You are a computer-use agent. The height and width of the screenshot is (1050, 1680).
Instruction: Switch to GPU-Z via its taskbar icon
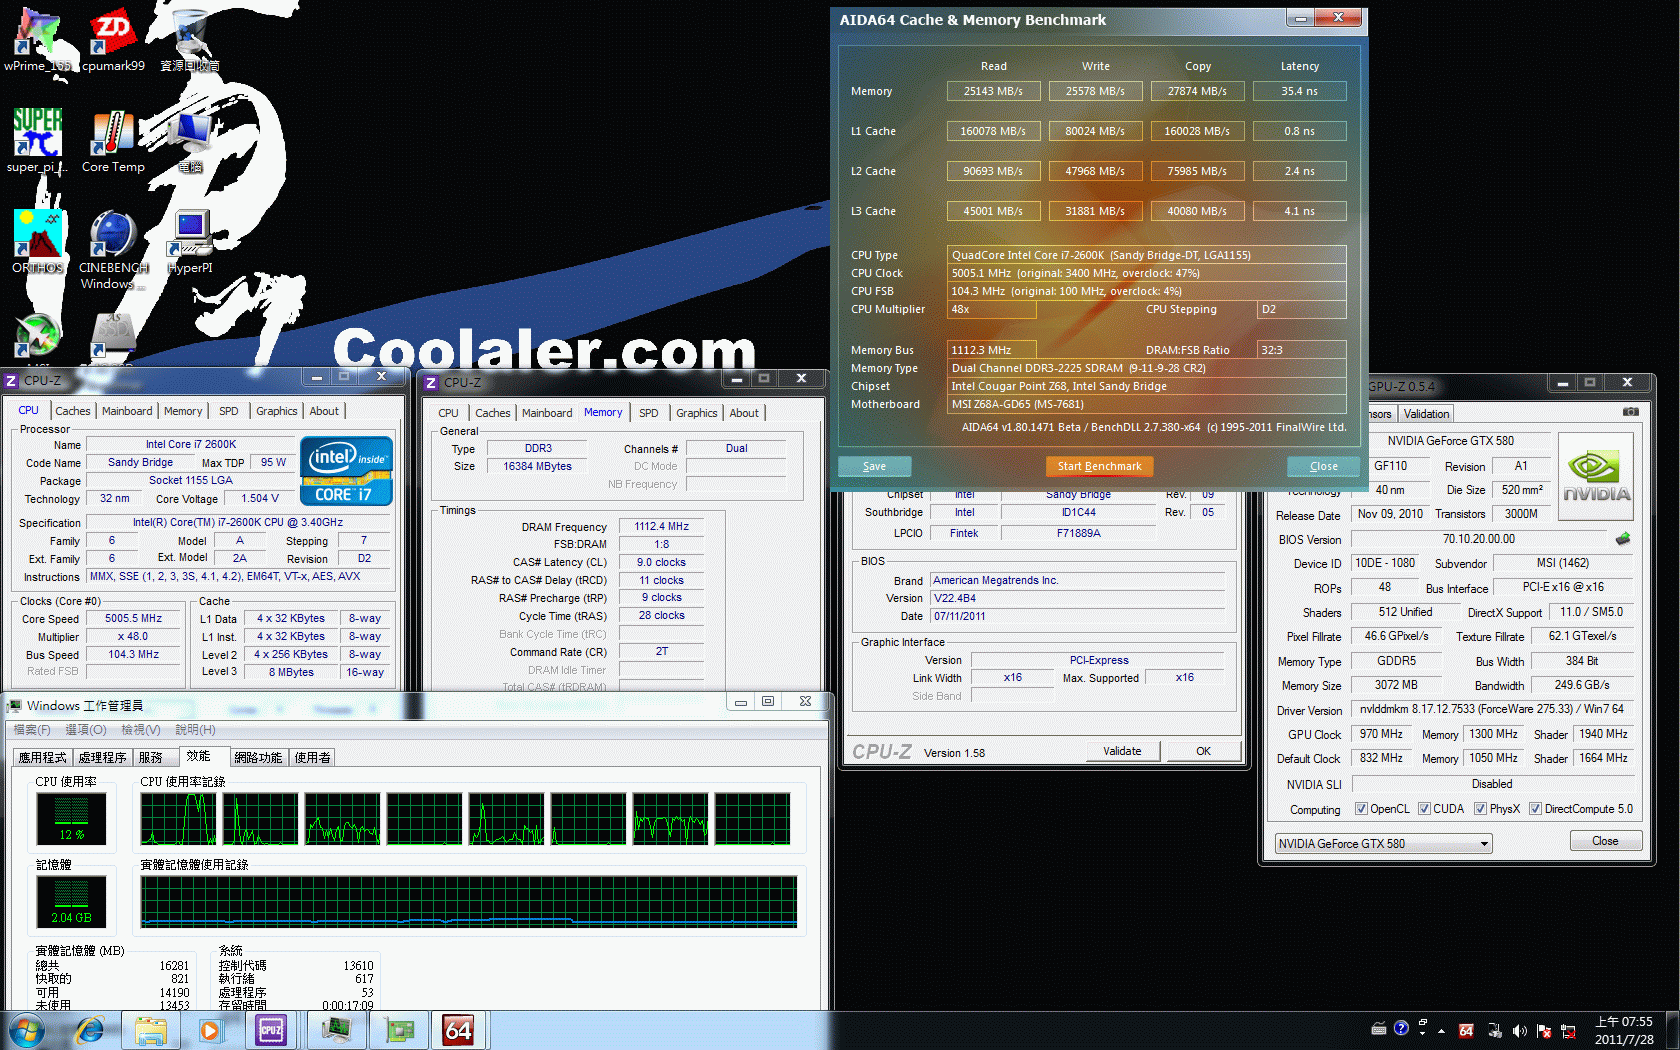[399, 1030]
